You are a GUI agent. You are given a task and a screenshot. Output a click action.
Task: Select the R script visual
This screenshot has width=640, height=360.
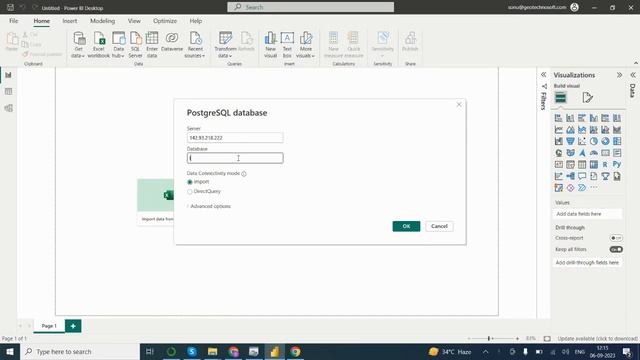[605, 164]
